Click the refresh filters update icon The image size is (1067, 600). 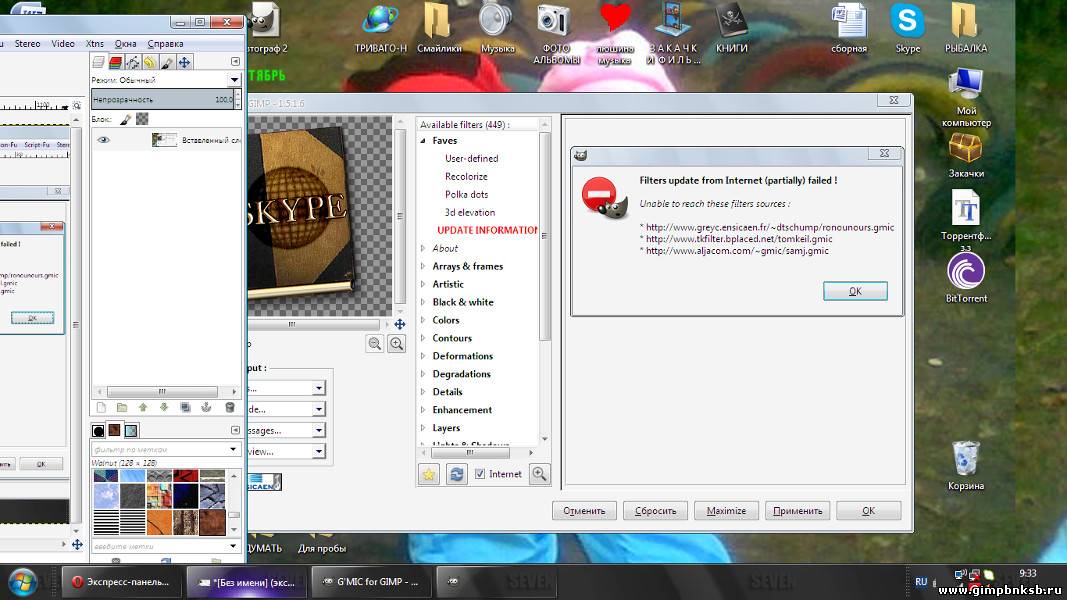pyautogui.click(x=457, y=474)
